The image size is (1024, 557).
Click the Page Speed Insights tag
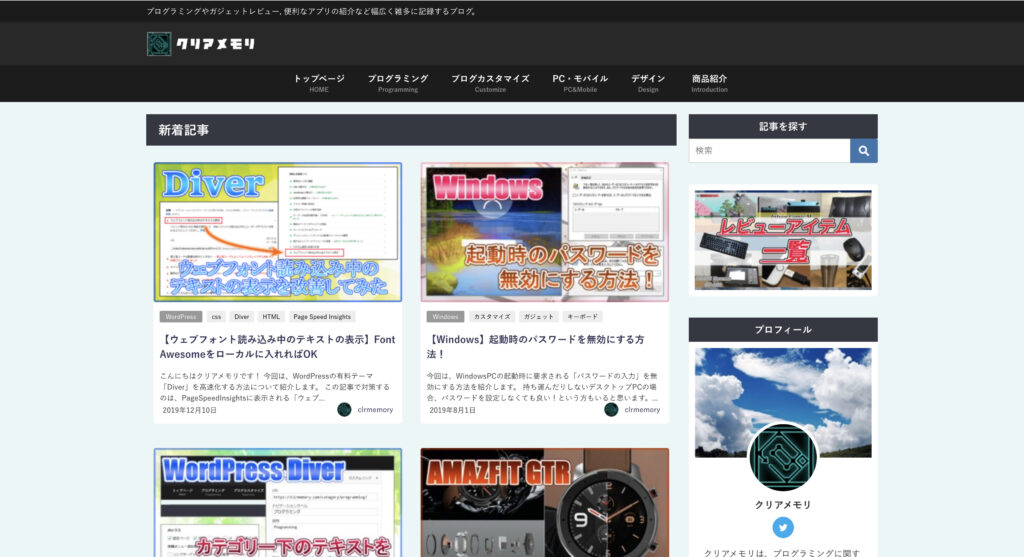[x=323, y=316]
